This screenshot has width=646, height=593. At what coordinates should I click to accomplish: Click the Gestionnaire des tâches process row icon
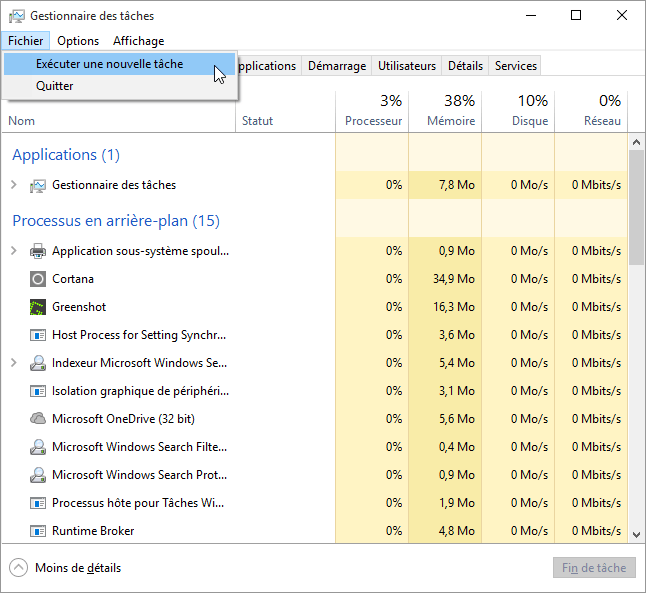point(38,185)
